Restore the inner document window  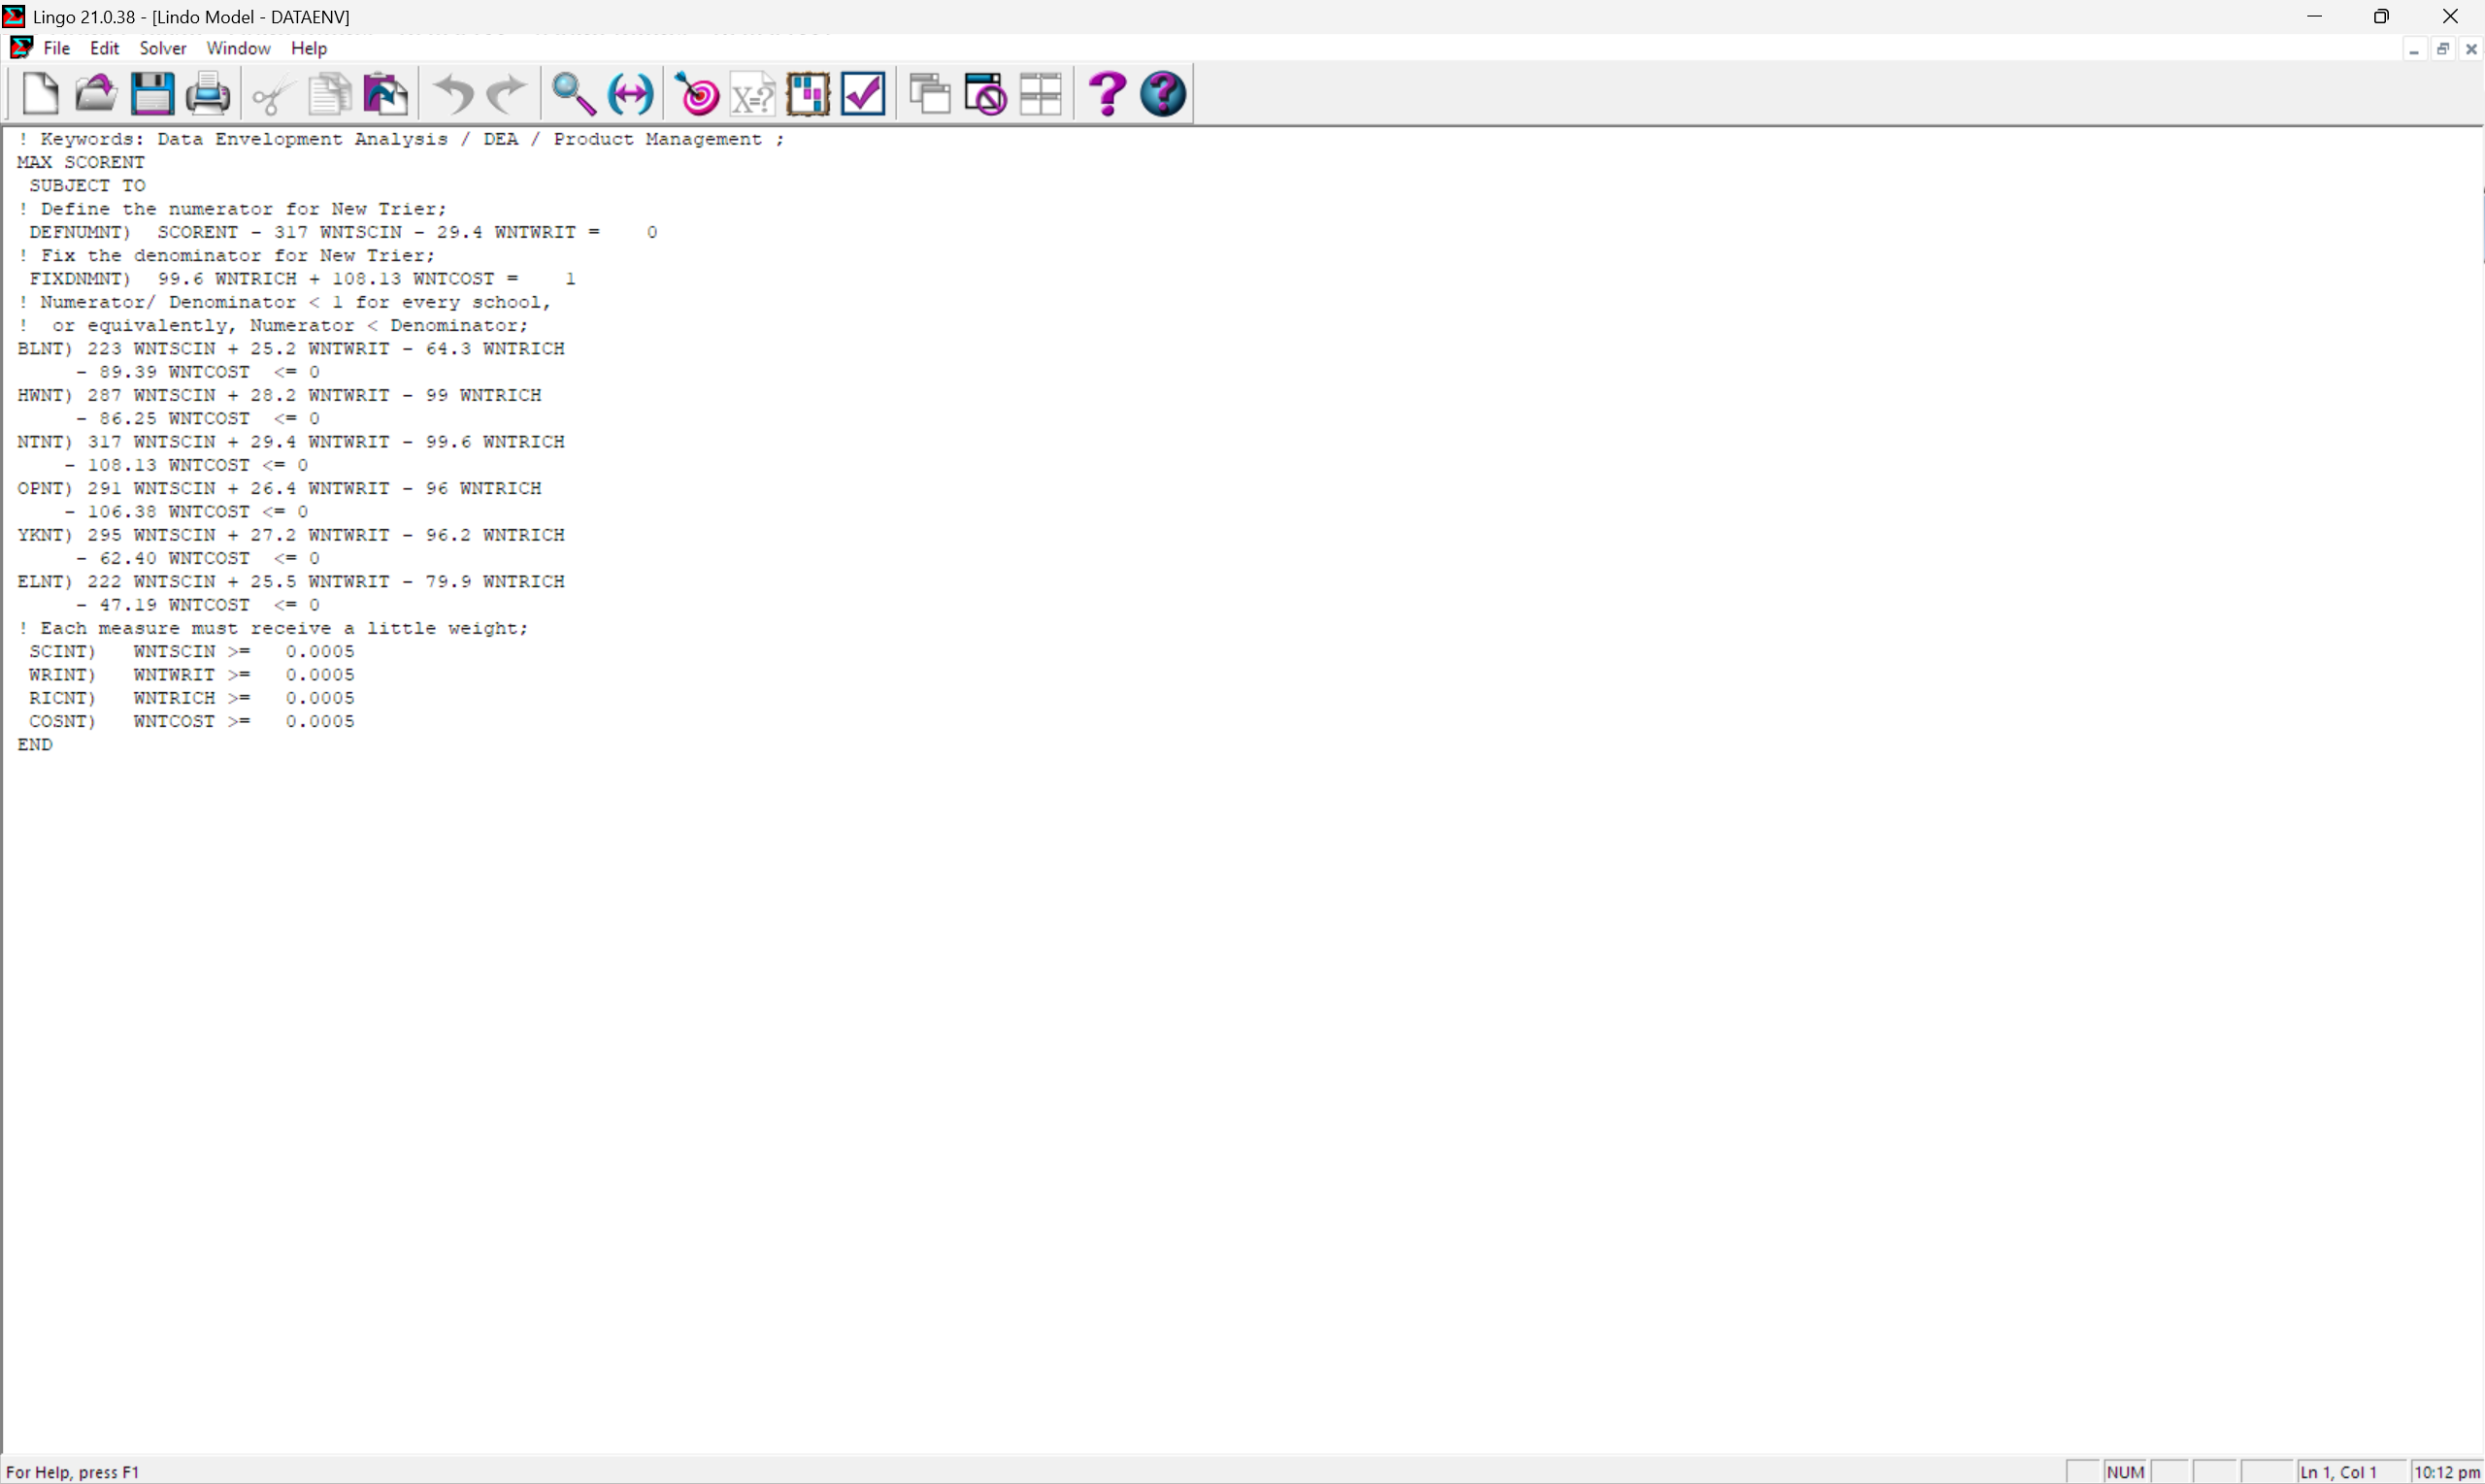(x=2443, y=49)
